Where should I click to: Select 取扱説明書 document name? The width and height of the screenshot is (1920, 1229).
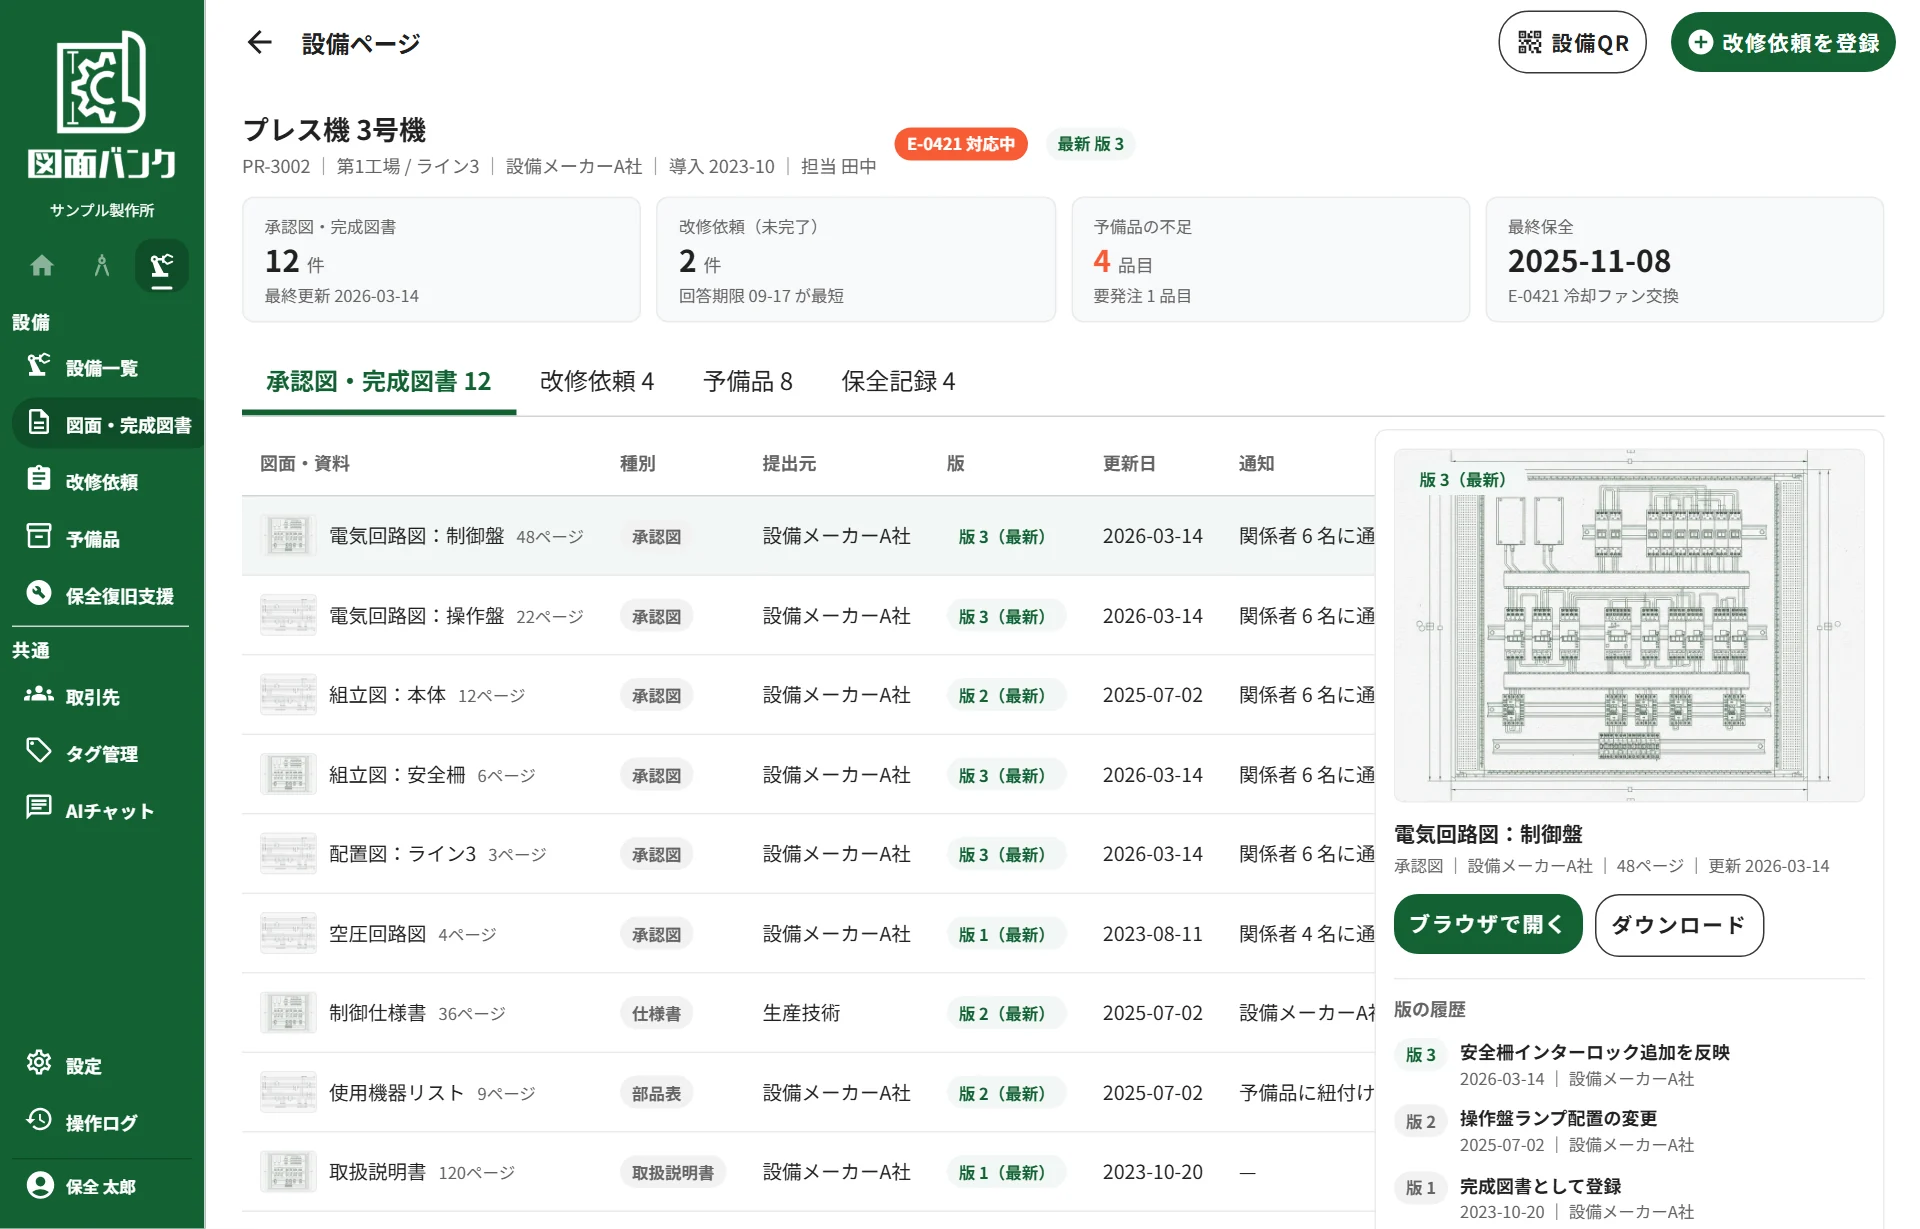pyautogui.click(x=378, y=1172)
